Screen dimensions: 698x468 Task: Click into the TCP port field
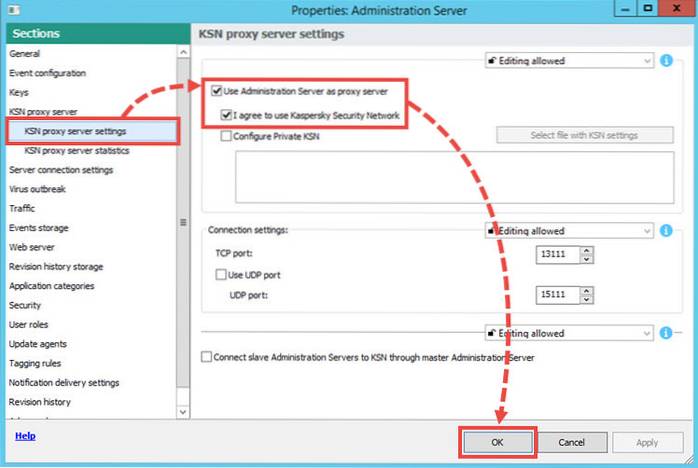click(x=555, y=255)
